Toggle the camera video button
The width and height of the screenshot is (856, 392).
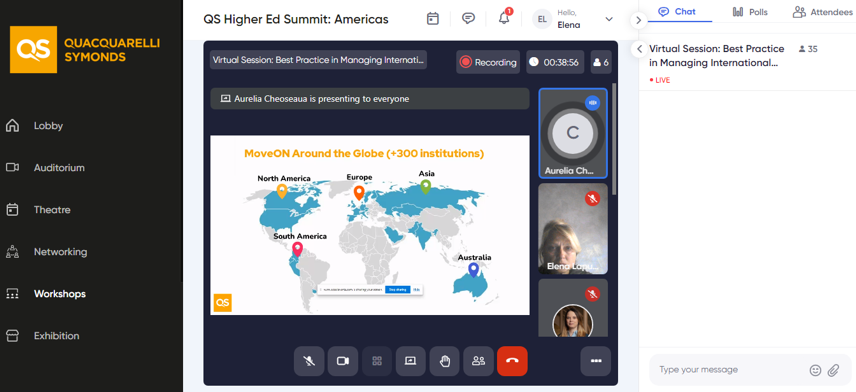343,361
